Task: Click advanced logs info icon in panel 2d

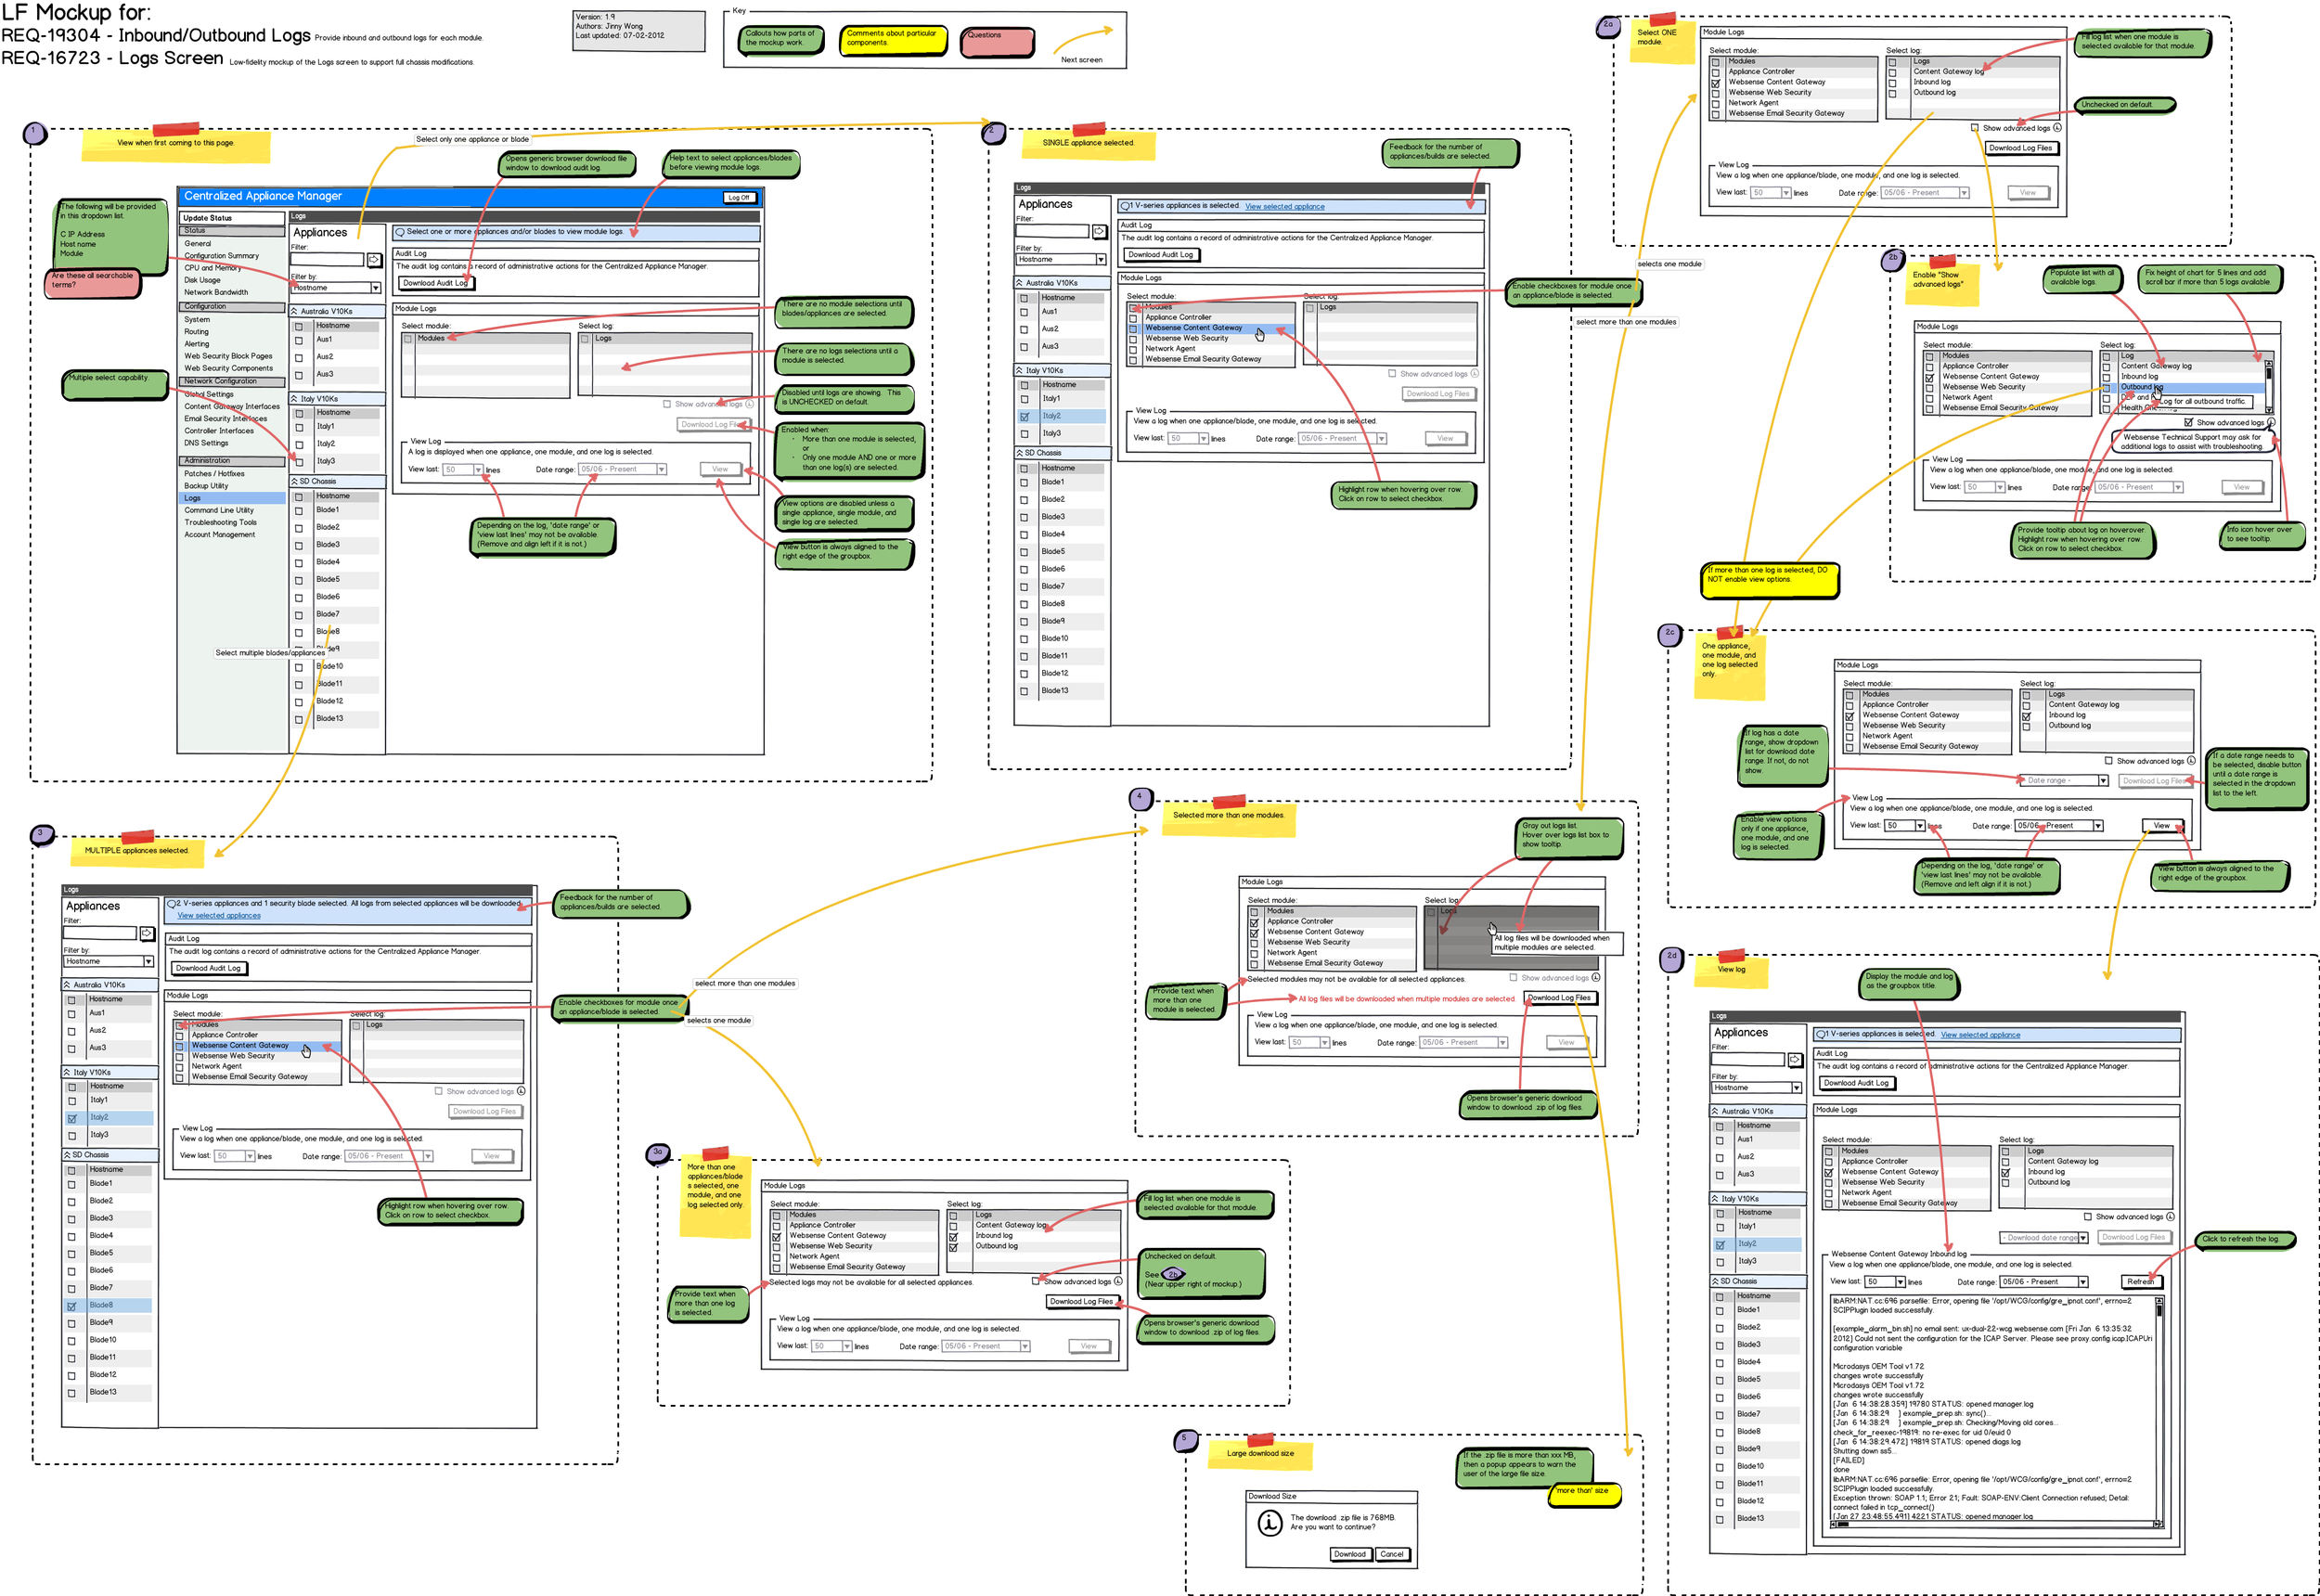Action: 2170,1216
